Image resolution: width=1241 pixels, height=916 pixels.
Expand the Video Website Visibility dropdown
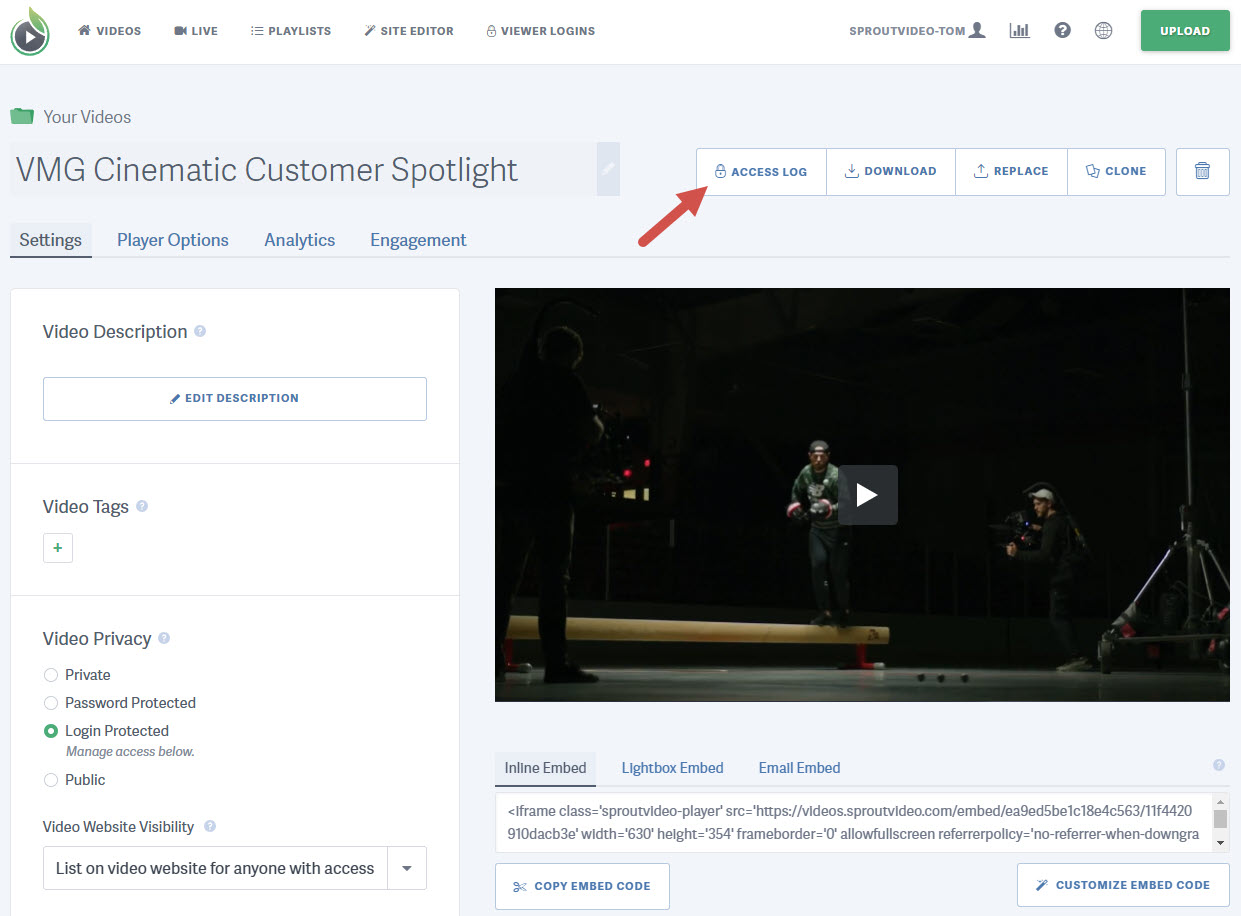pyautogui.click(x=406, y=868)
